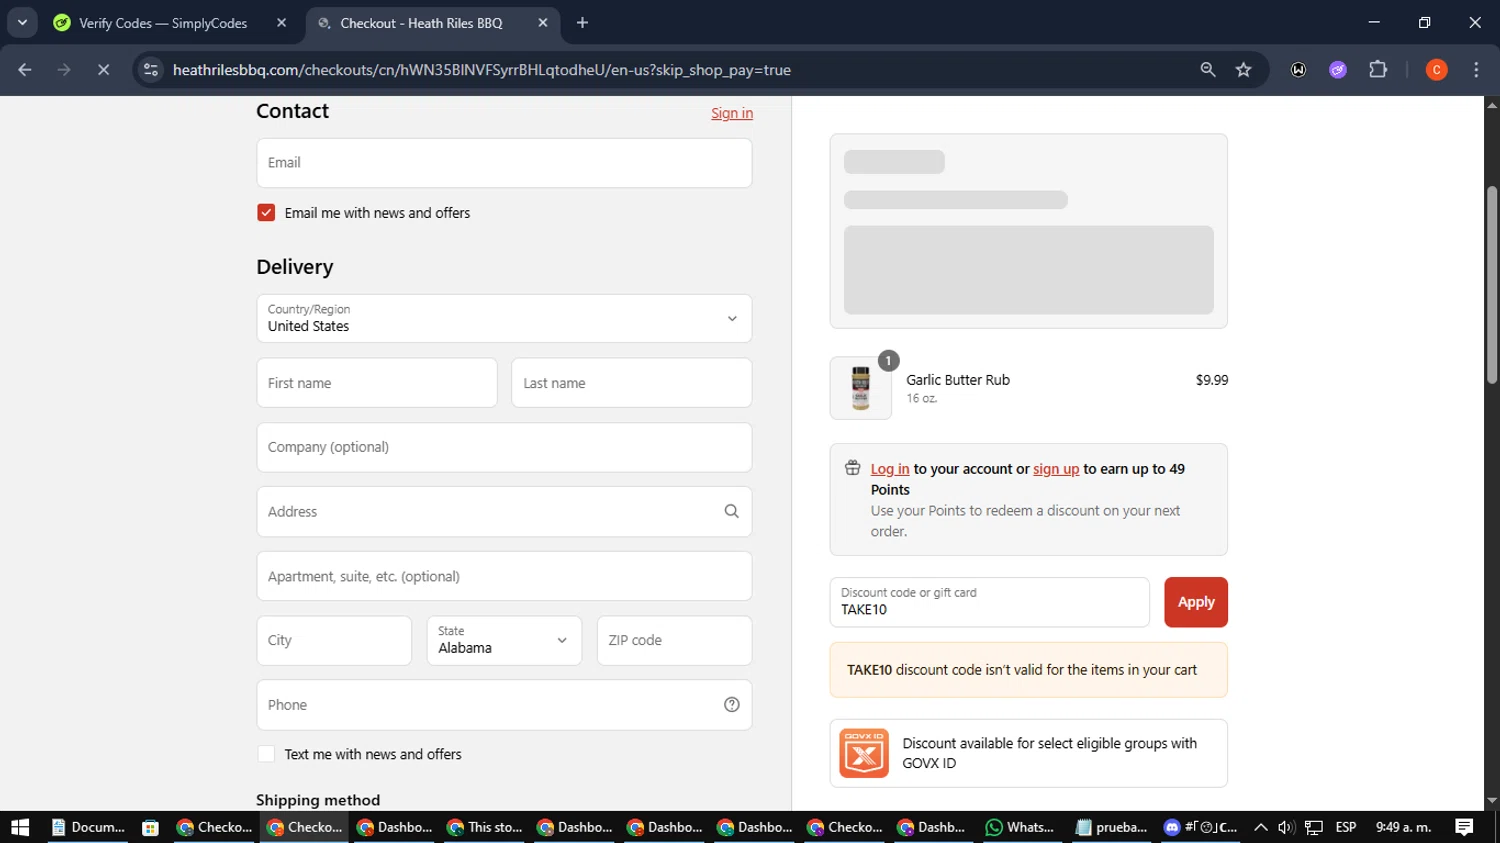Open the WhatsApp taskbar app
This screenshot has width=1500, height=843.
1020,827
